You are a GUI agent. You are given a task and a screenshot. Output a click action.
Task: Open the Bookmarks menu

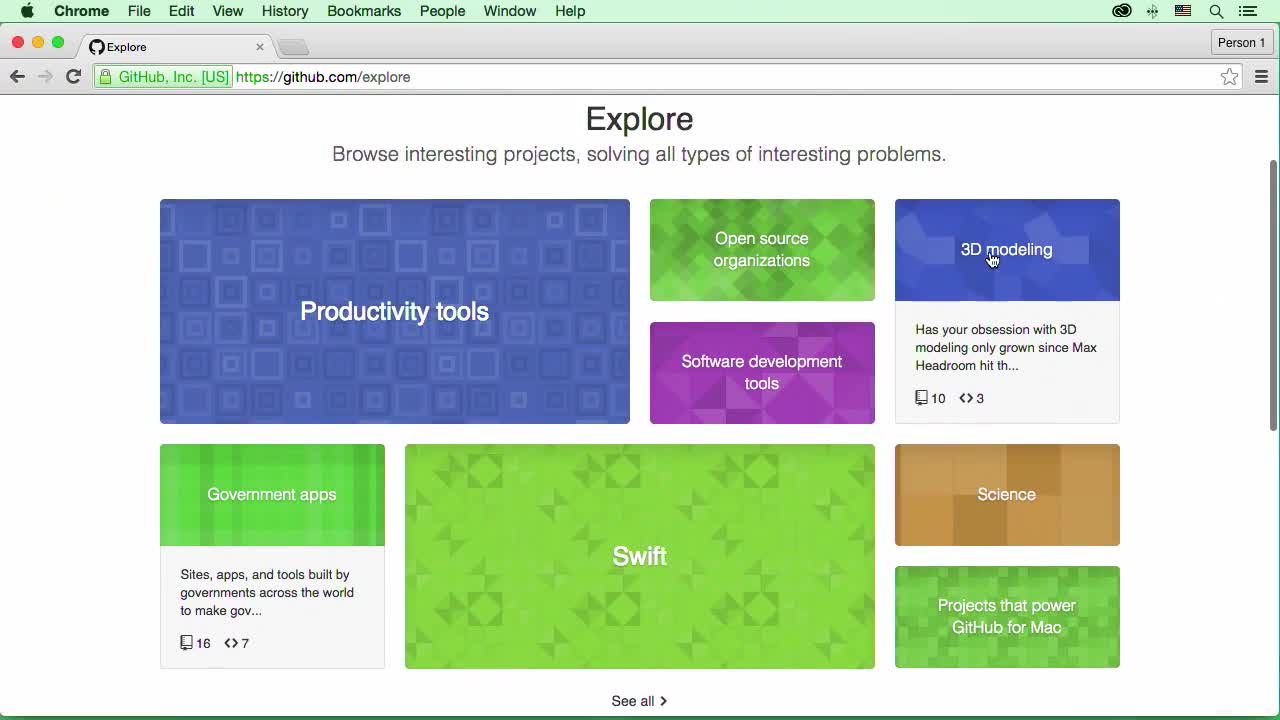coord(364,11)
